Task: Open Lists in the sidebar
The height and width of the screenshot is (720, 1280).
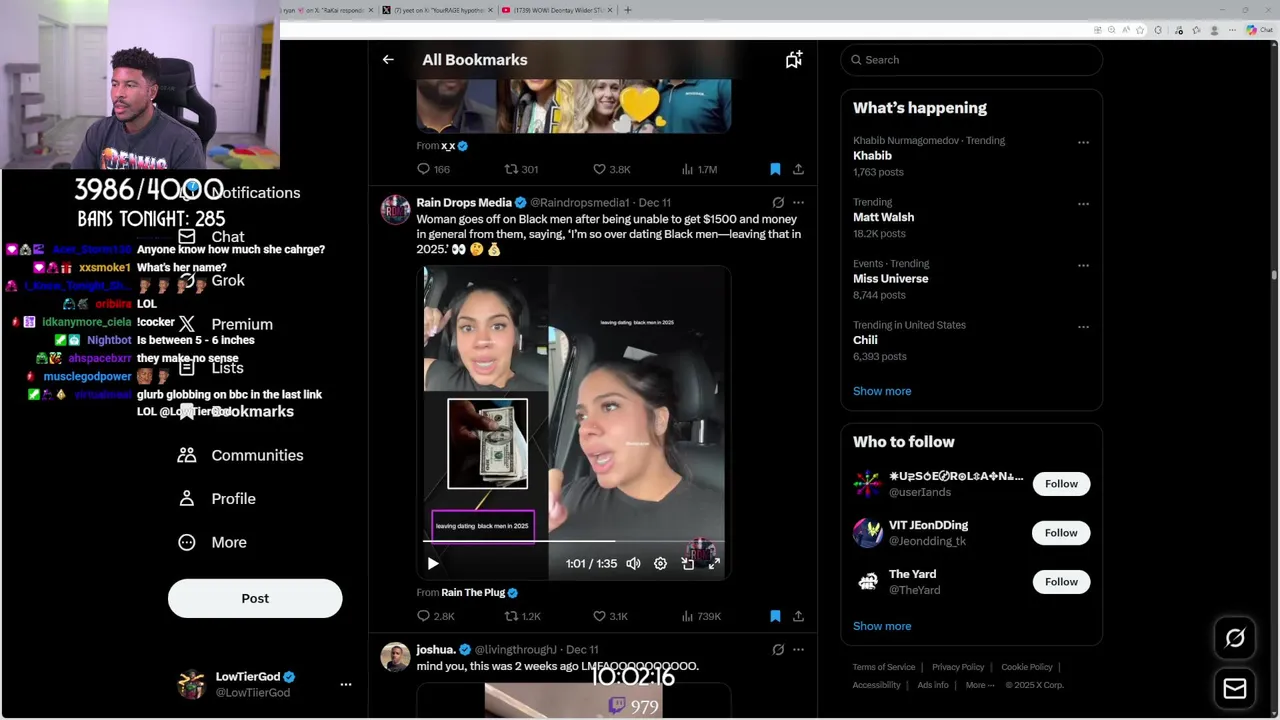Action: coord(211,368)
